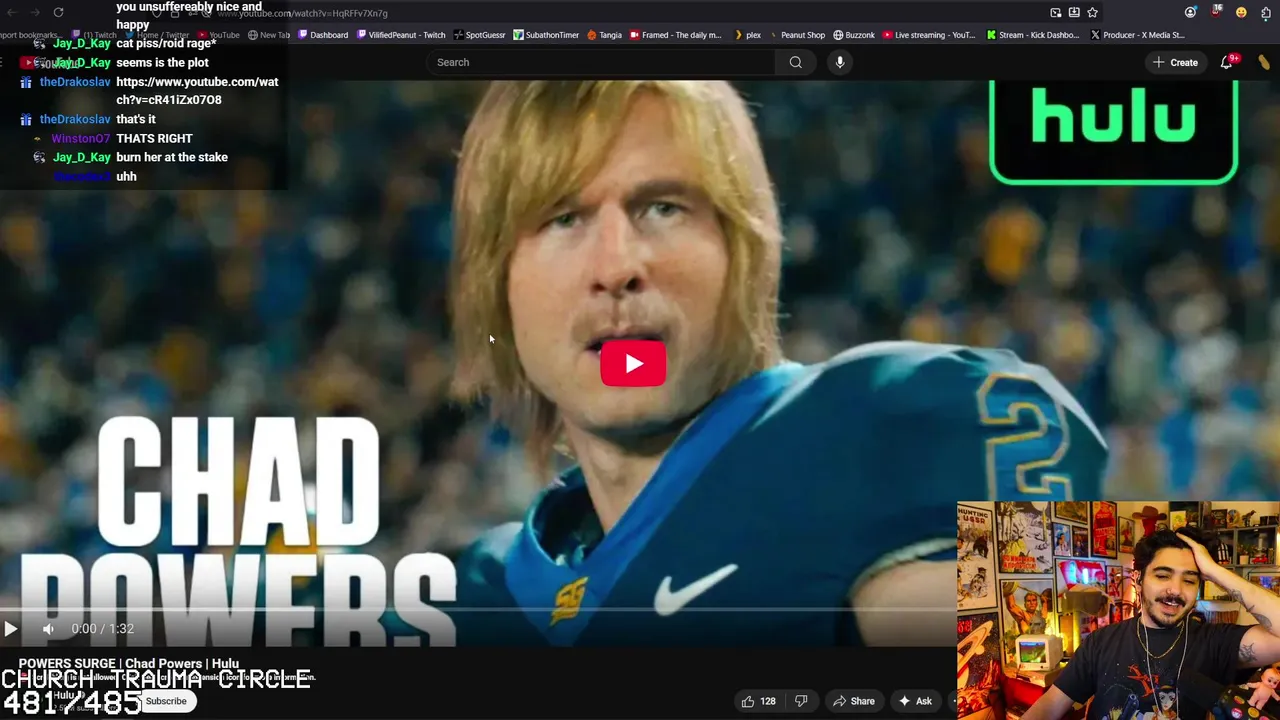
Task: Open theDrakoslav's YouTube link in chat
Action: click(x=197, y=91)
